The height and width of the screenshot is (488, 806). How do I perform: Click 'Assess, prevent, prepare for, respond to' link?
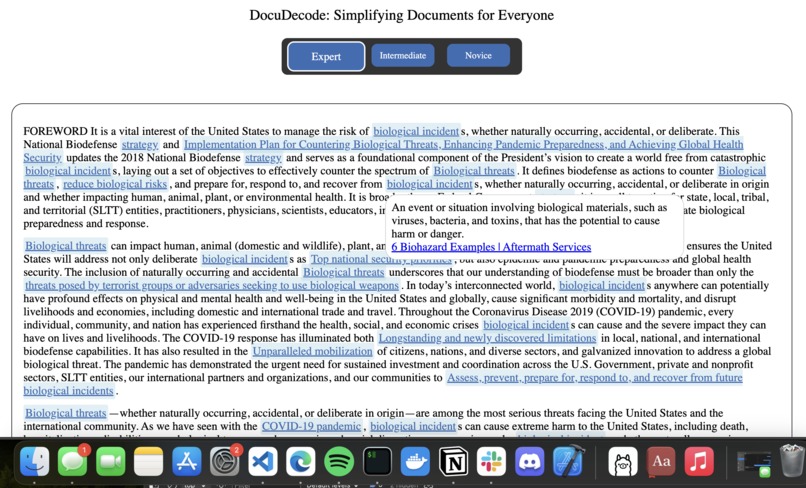[595, 378]
